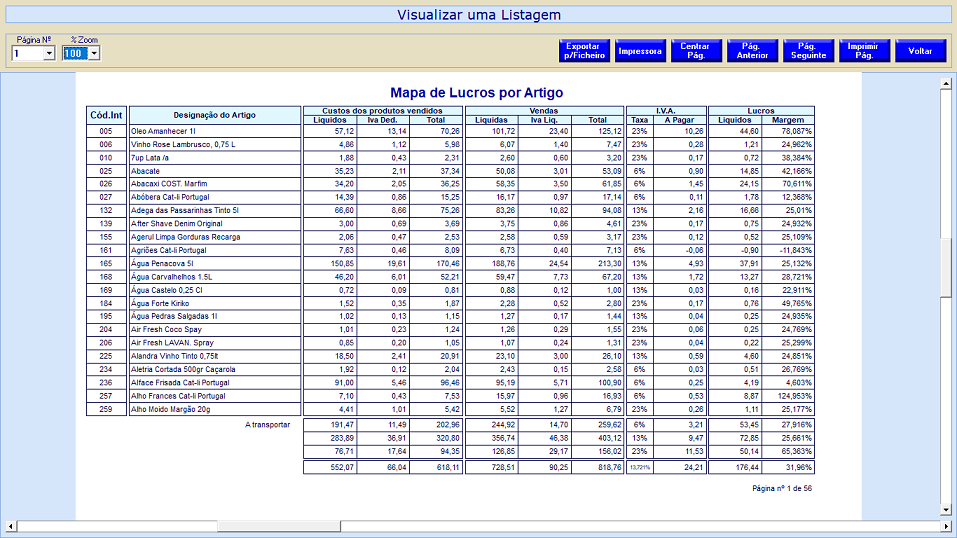957x538 pixels.
Task: Click the vertical scrollbar thumb
Action: click(947, 267)
